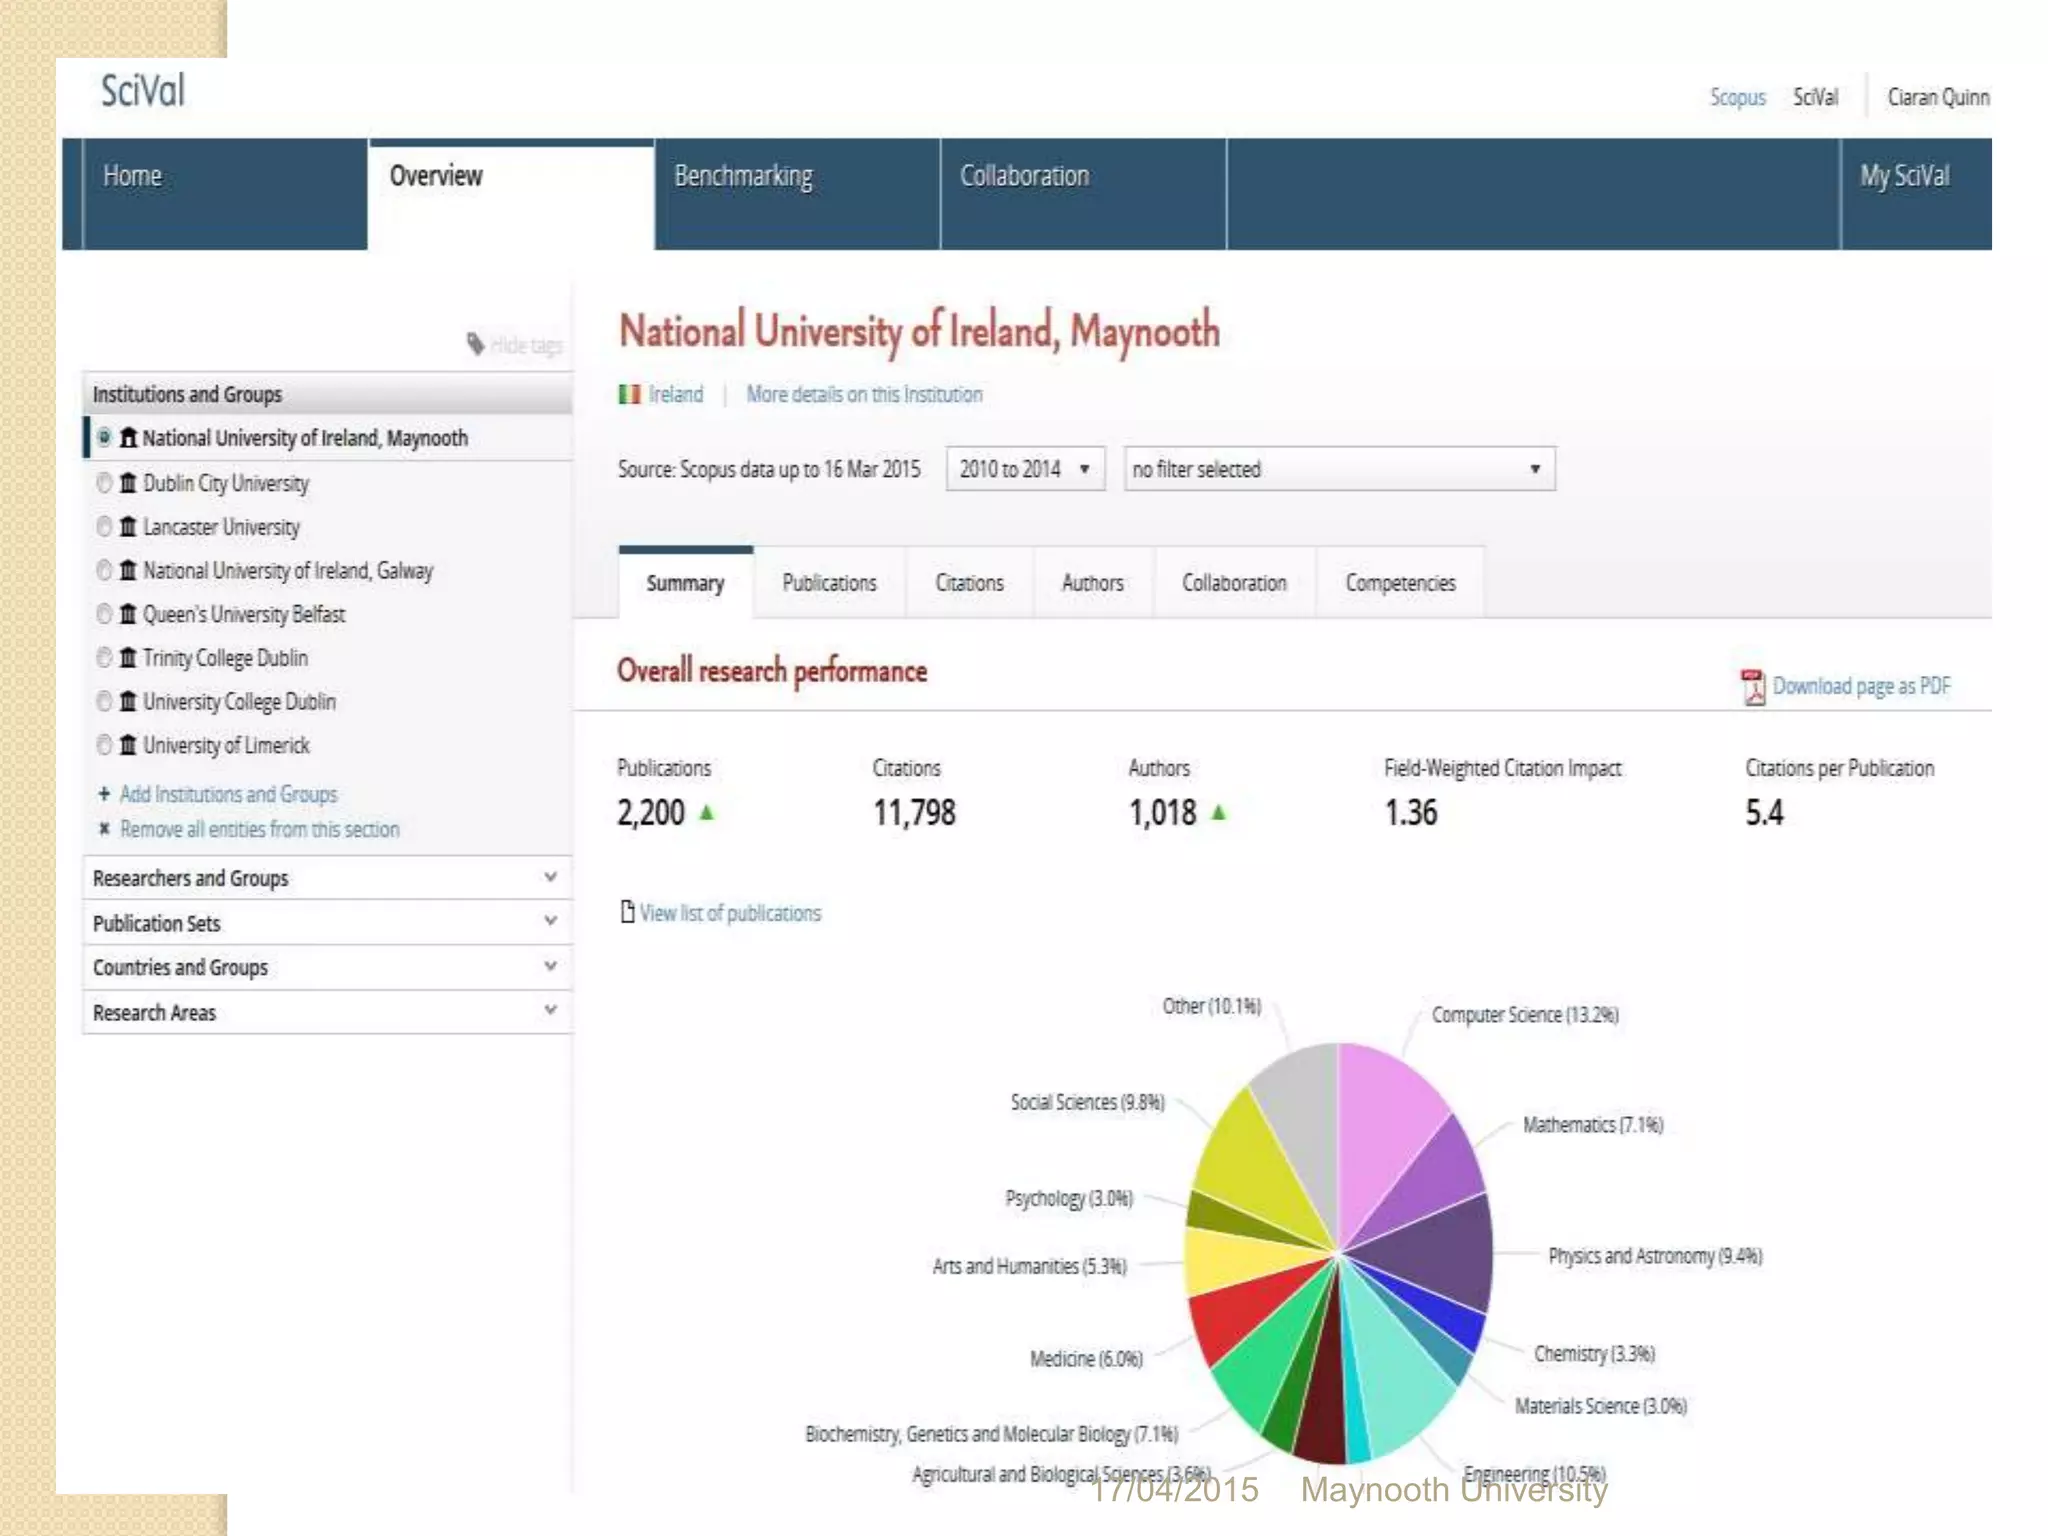Open the 2010 to 2014 year range dropdown

[1025, 469]
